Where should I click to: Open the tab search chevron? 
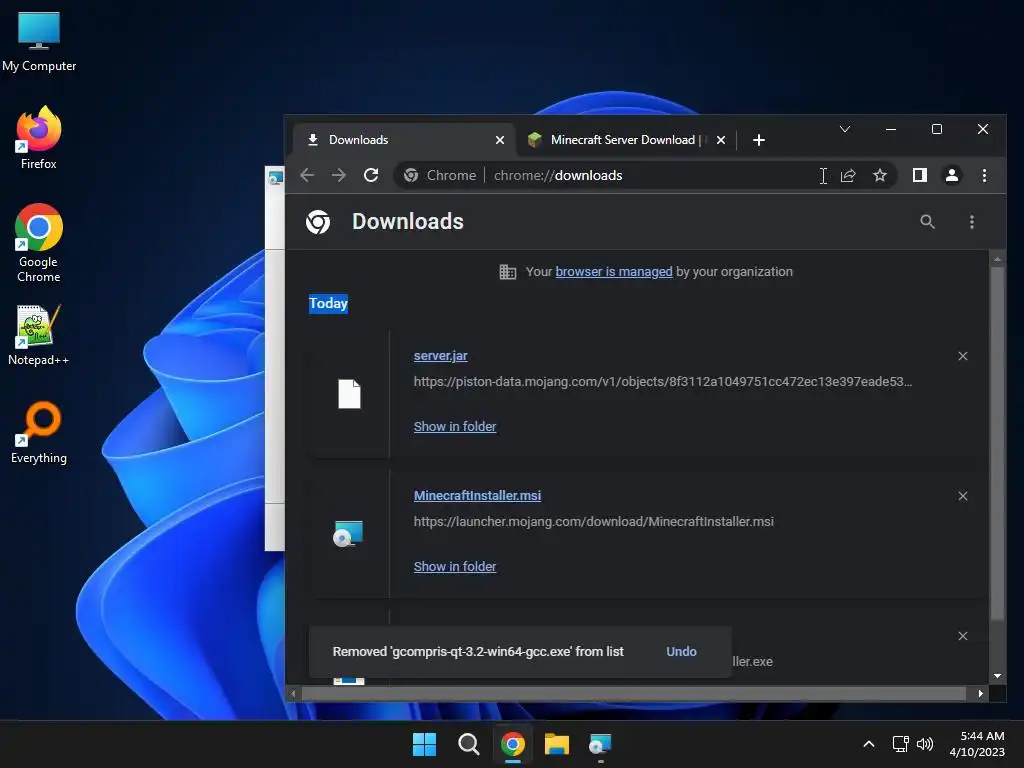844,129
